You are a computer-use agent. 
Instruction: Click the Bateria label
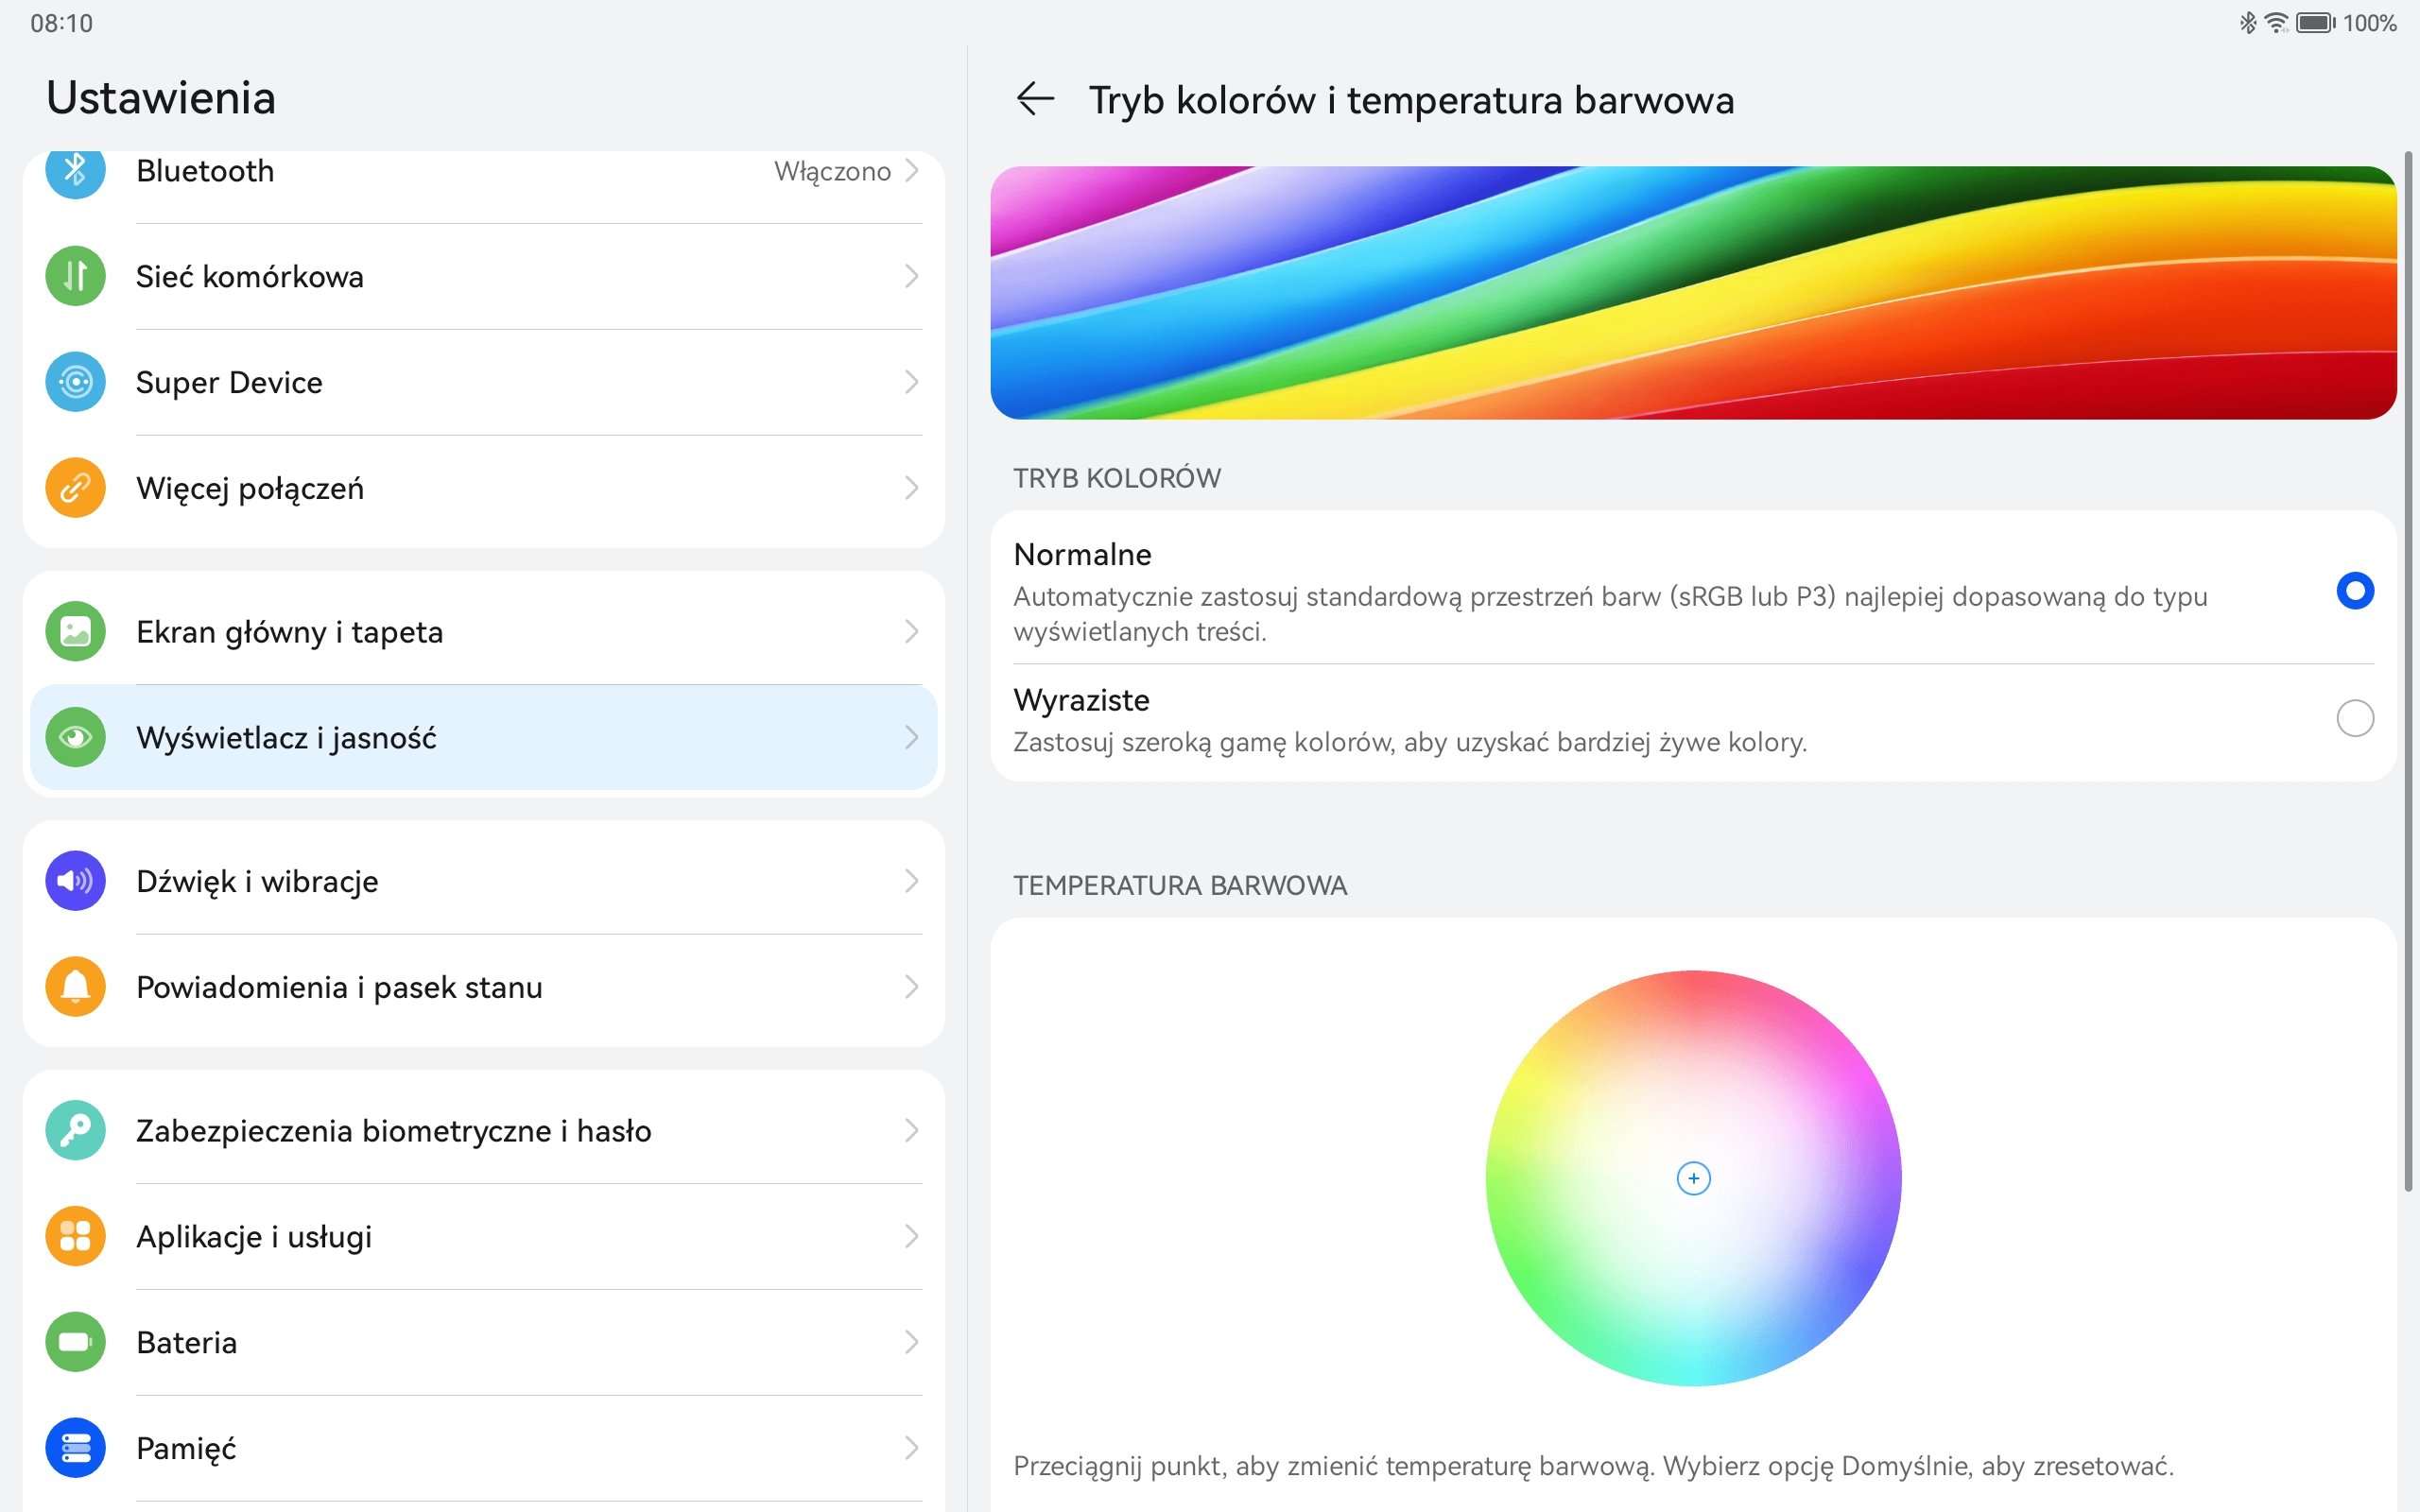186,1343
